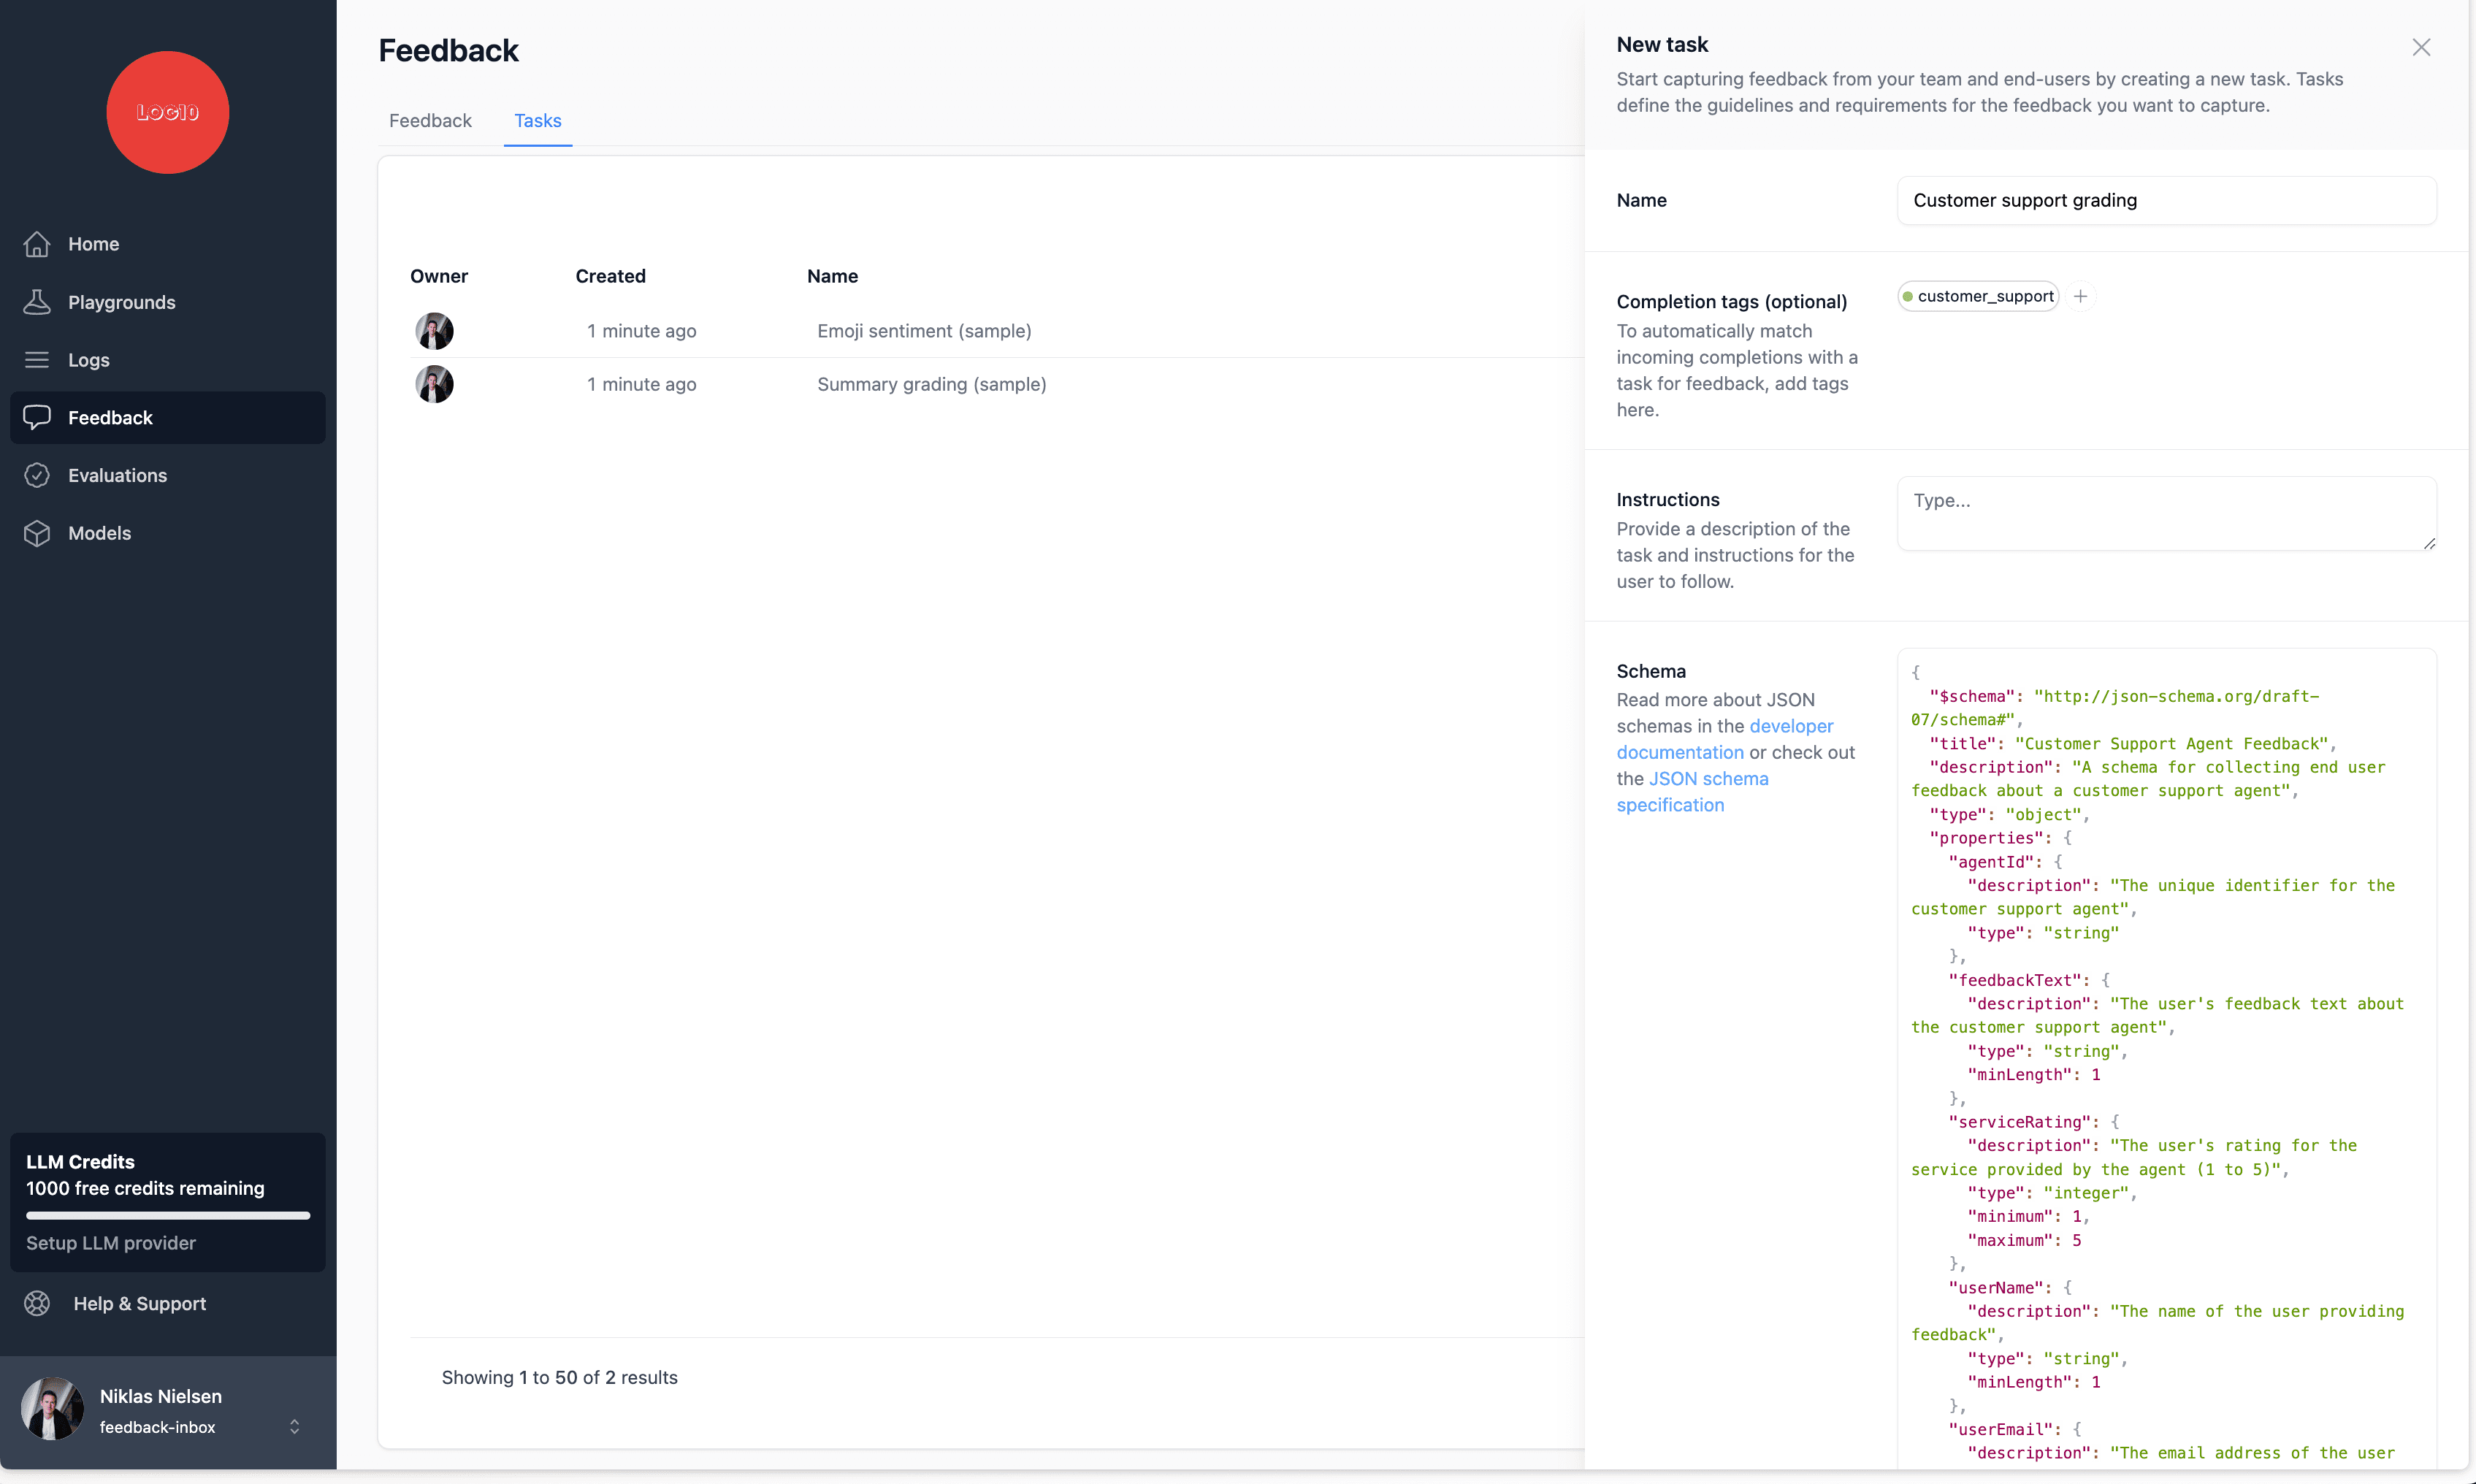The image size is (2476, 1484).
Task: Switch to the Tasks tab
Action: coord(538,121)
